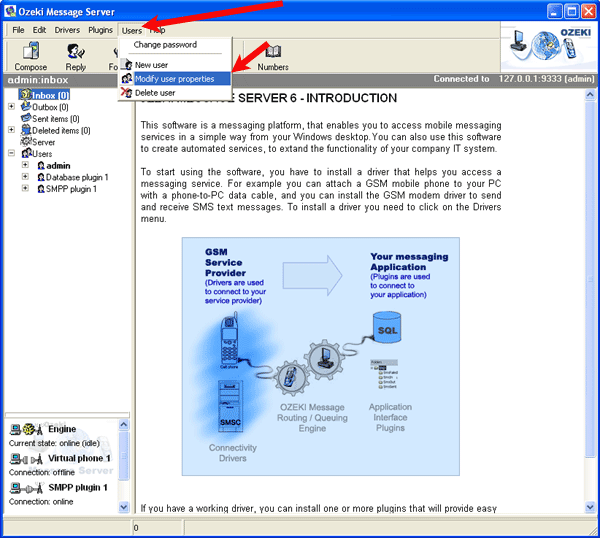The width and height of the screenshot is (600, 538).
Task: Expand the Outbox tree node
Action: [11, 106]
